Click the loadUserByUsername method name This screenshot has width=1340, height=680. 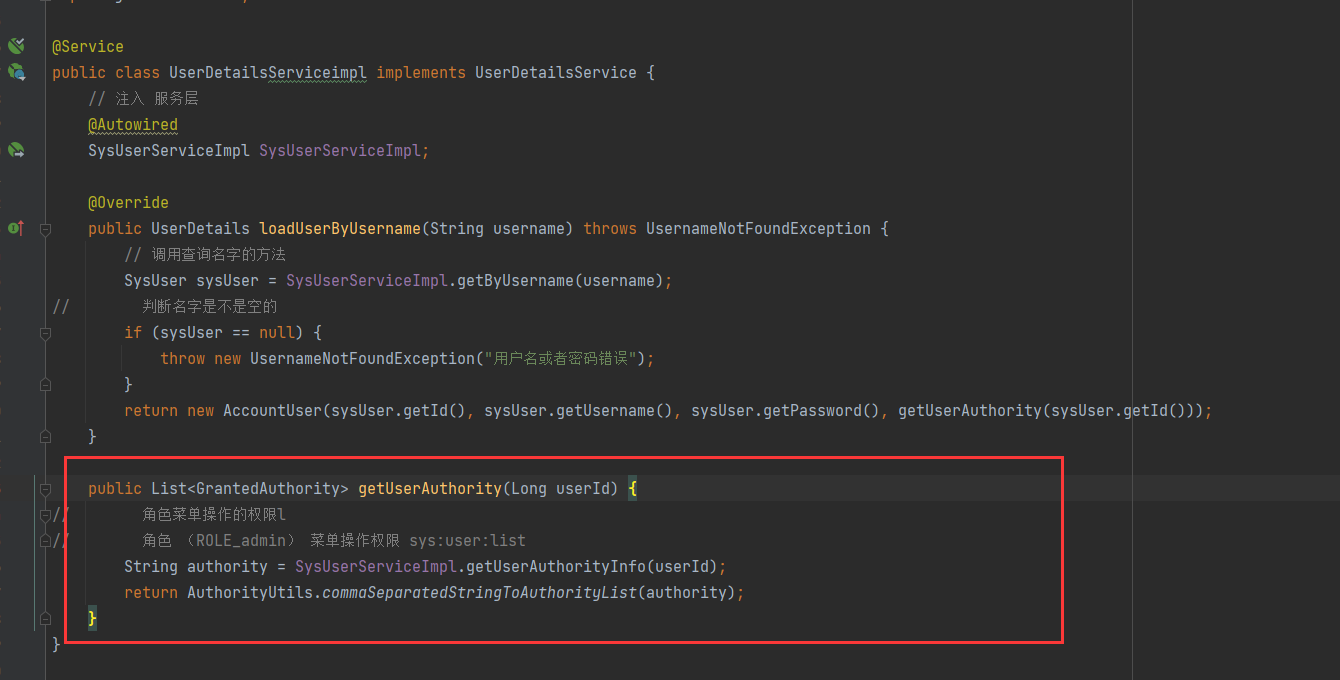coord(340,229)
